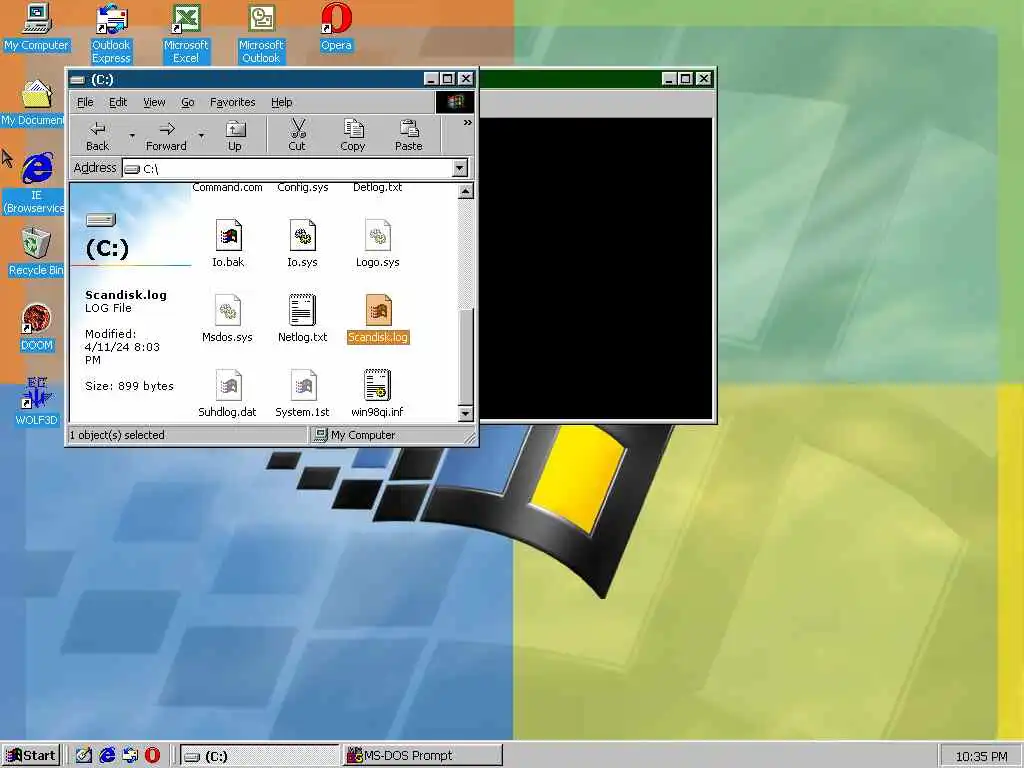Click the Windows logo throbber in toolbar
The image size is (1024, 768).
(455, 102)
